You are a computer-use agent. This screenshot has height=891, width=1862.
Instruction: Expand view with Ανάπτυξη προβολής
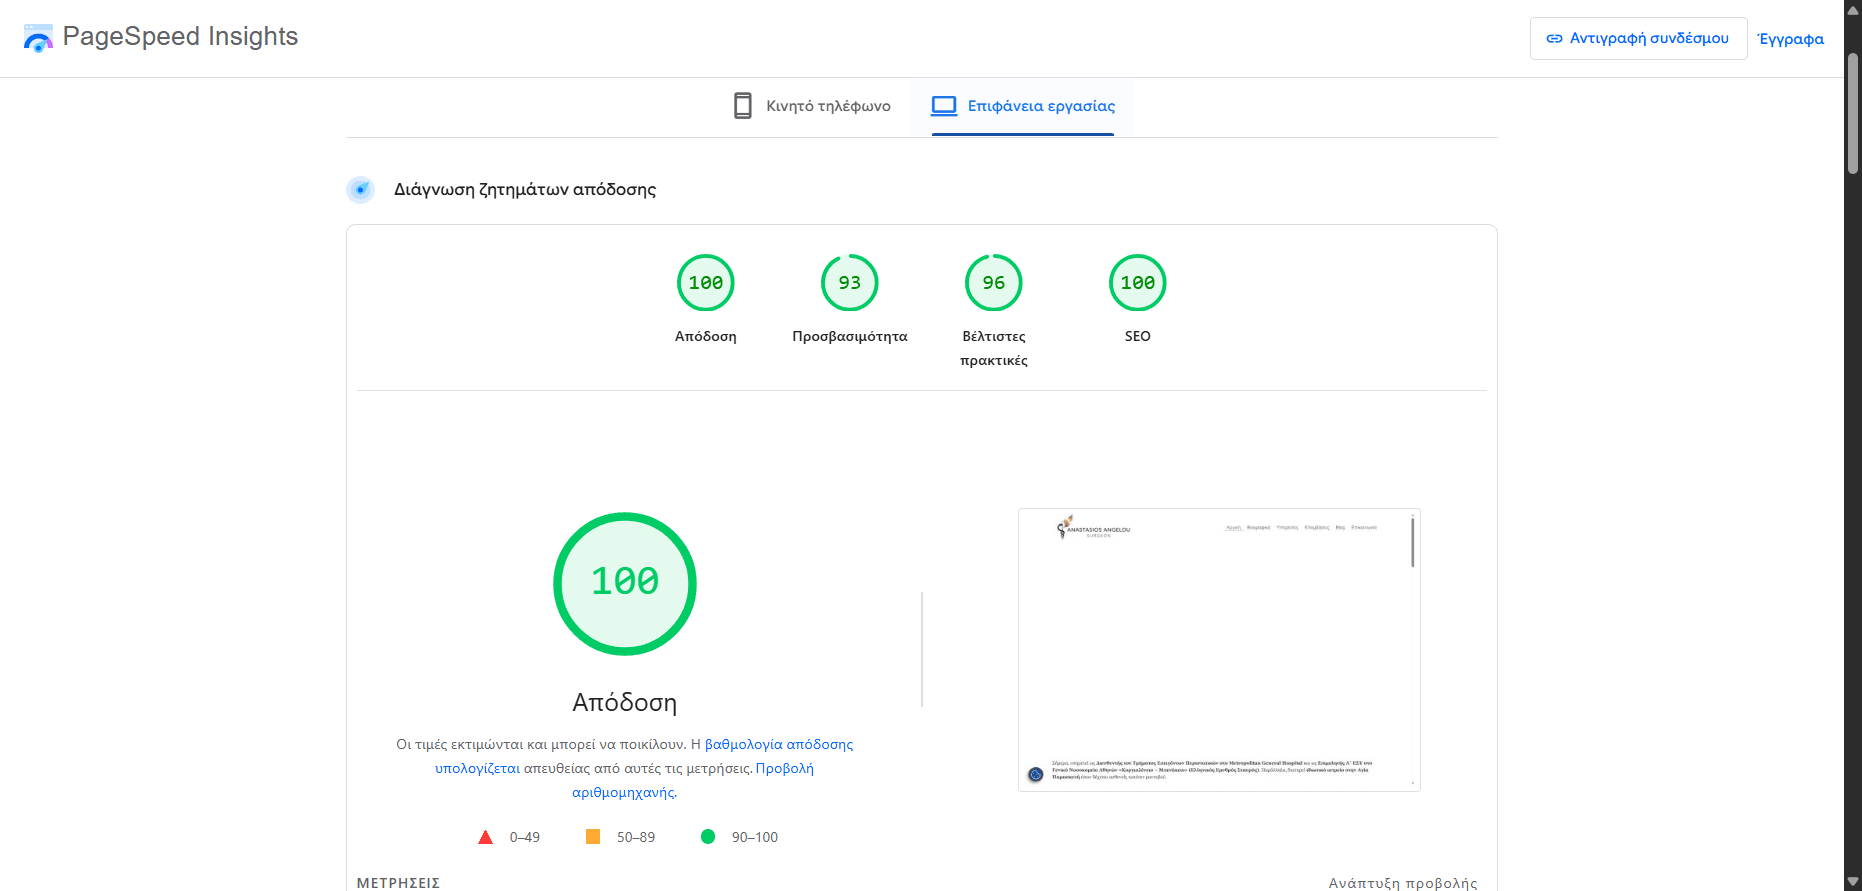(1402, 883)
